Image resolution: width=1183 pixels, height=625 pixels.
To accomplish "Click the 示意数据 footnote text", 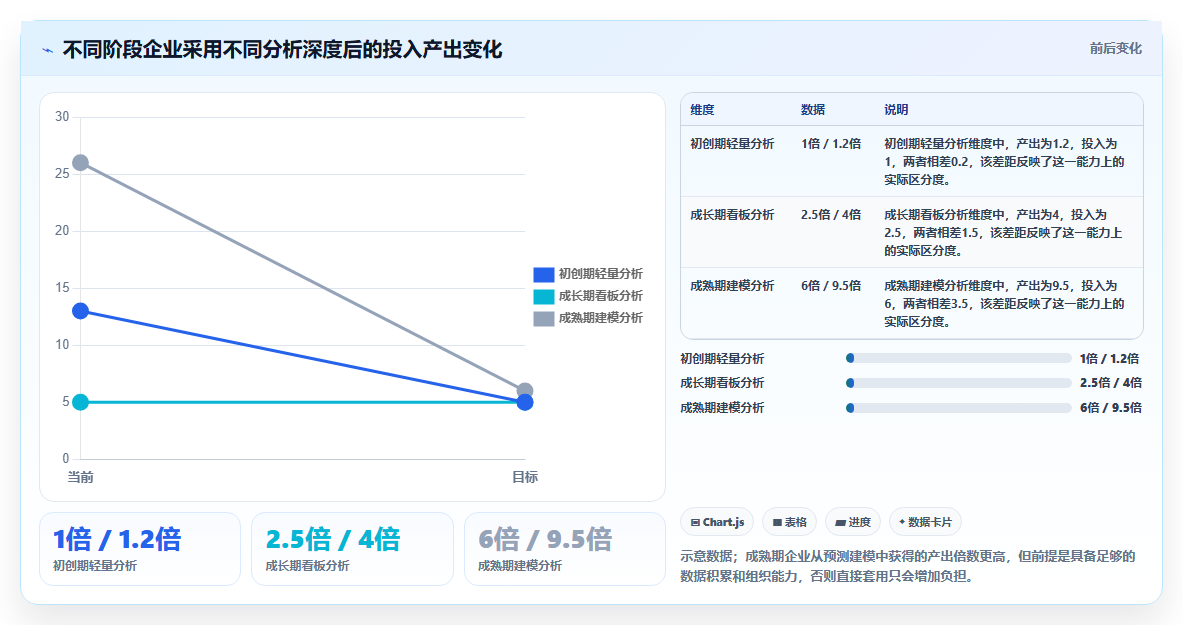I will coord(908,566).
